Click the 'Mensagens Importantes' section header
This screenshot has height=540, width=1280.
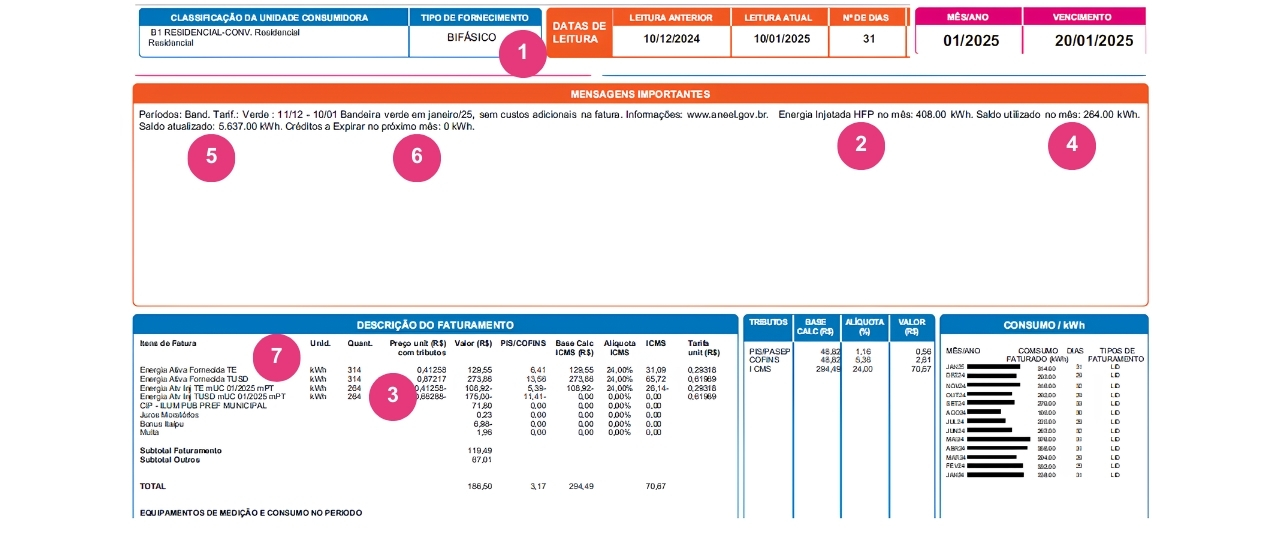(x=640, y=94)
